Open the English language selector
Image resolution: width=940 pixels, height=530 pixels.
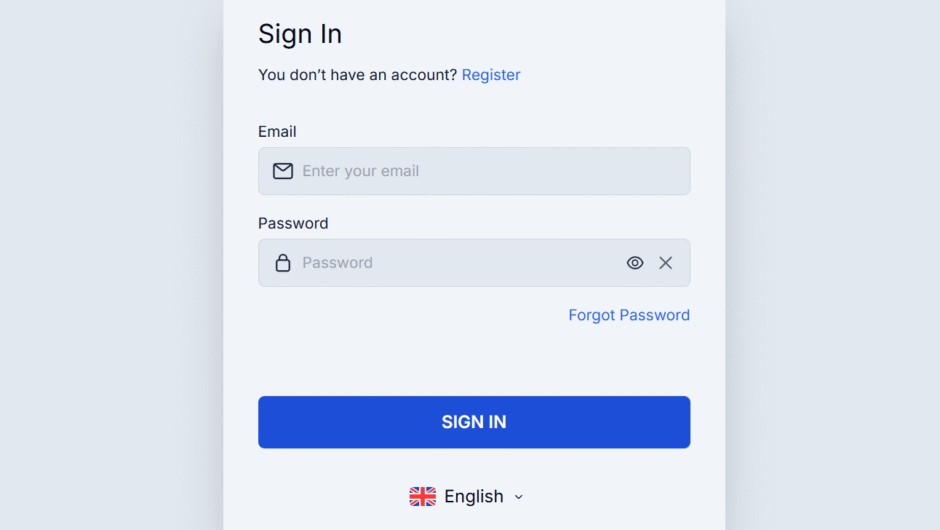[473, 497]
